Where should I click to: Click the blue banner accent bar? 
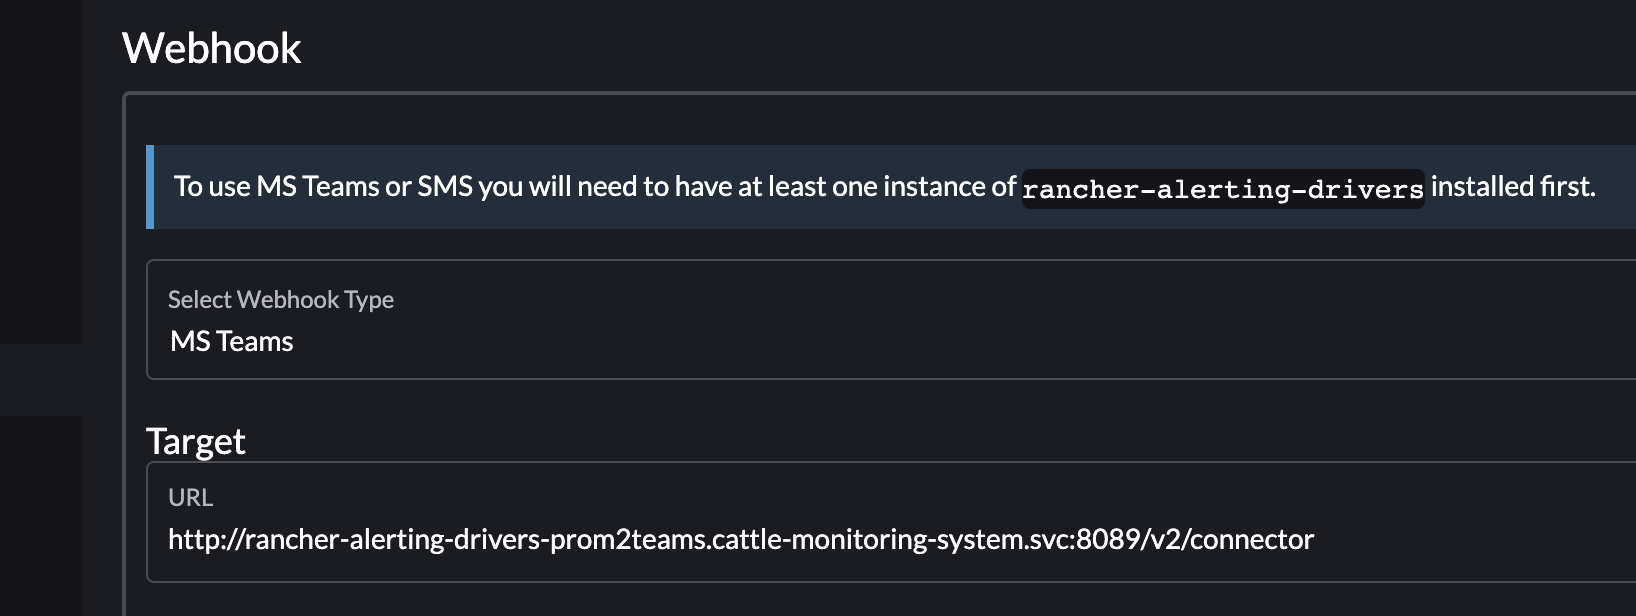151,188
